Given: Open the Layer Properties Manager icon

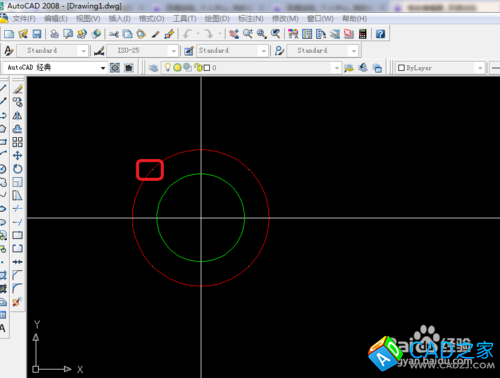Looking at the screenshot, I should [x=153, y=68].
